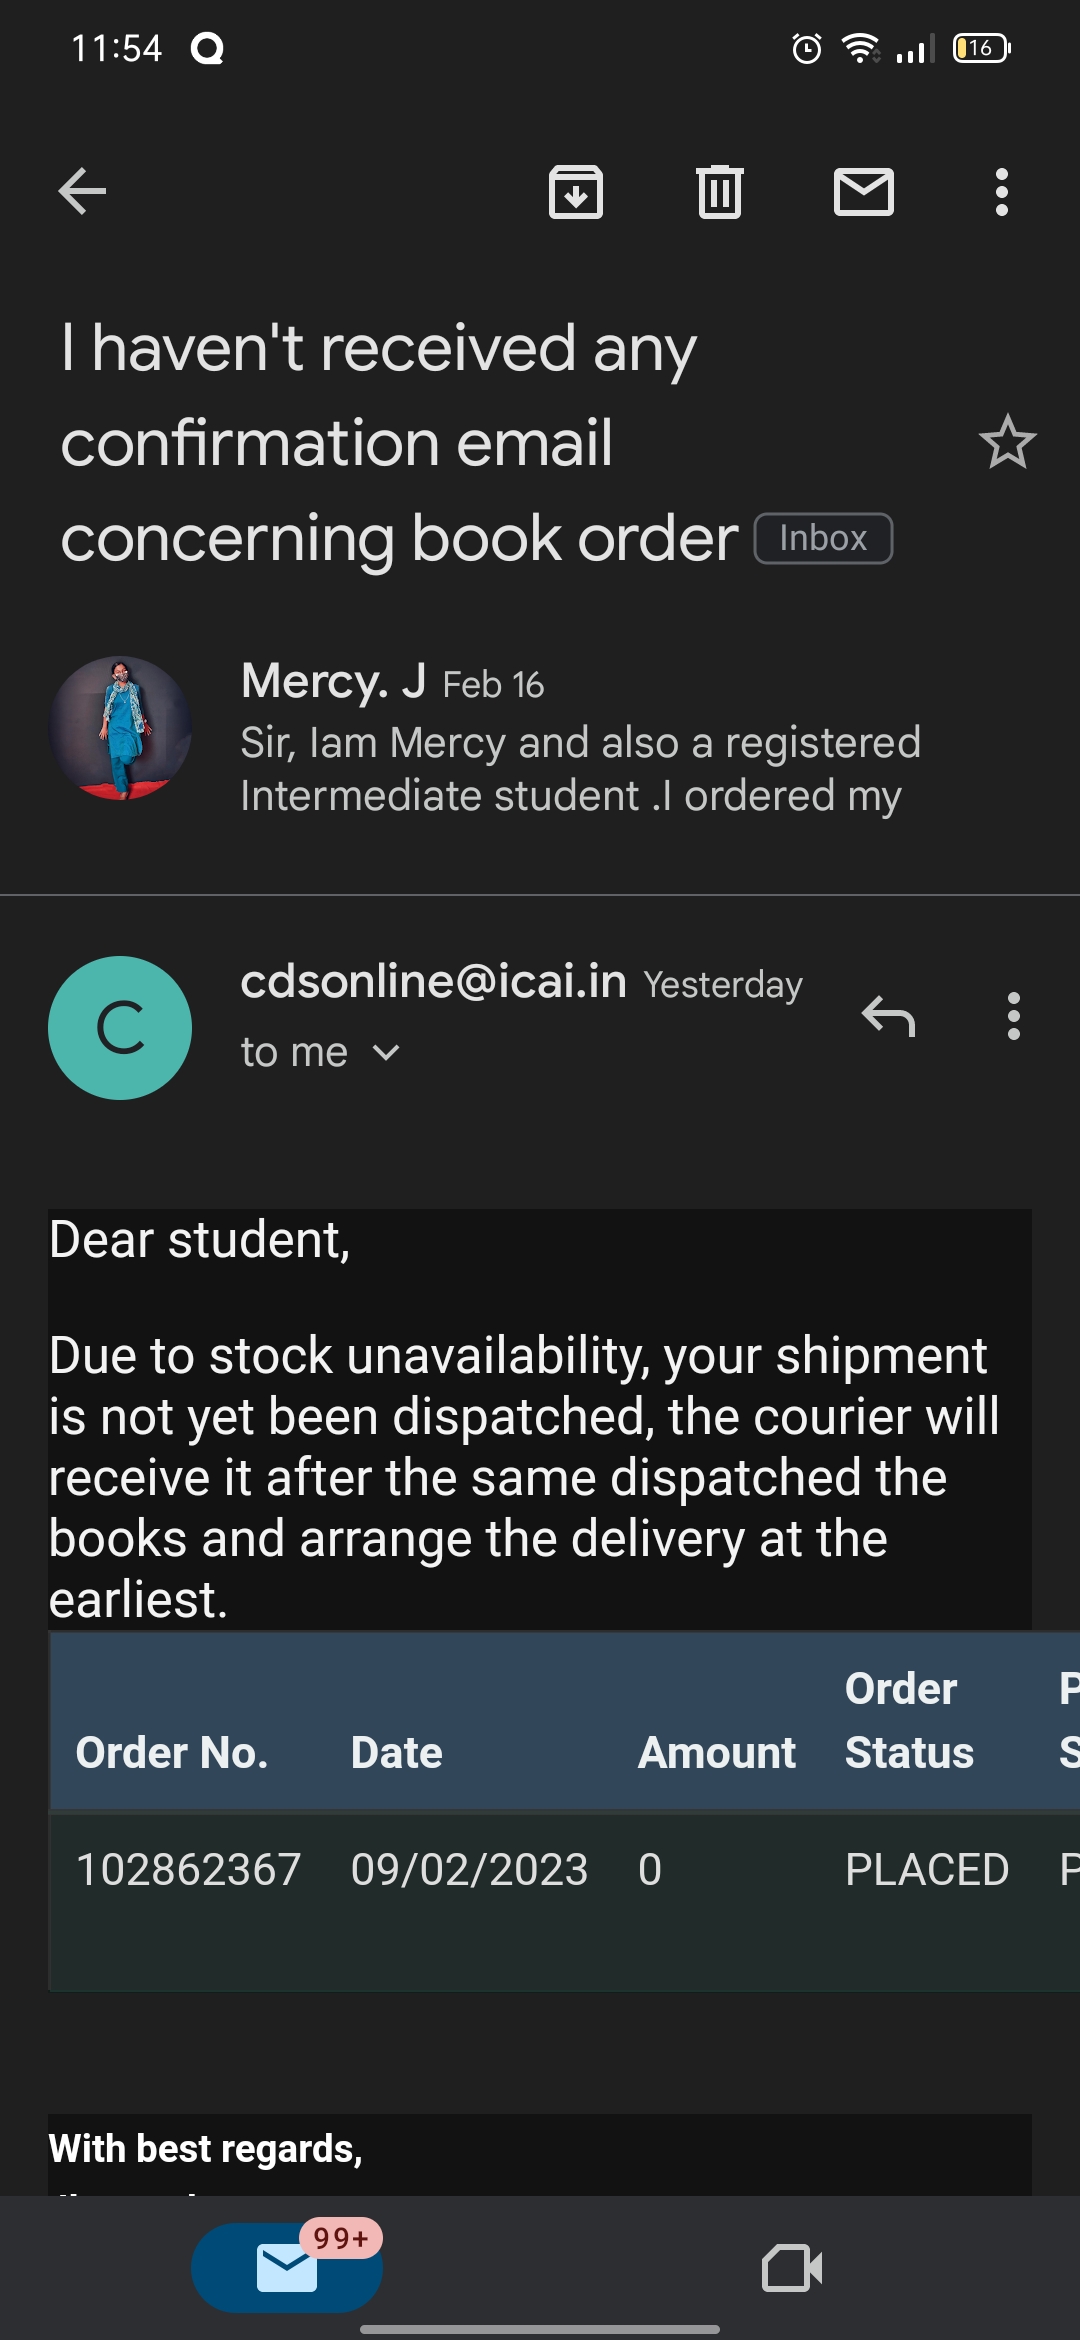Archive this email conversation
The width and height of the screenshot is (1080, 2340).
tap(576, 191)
